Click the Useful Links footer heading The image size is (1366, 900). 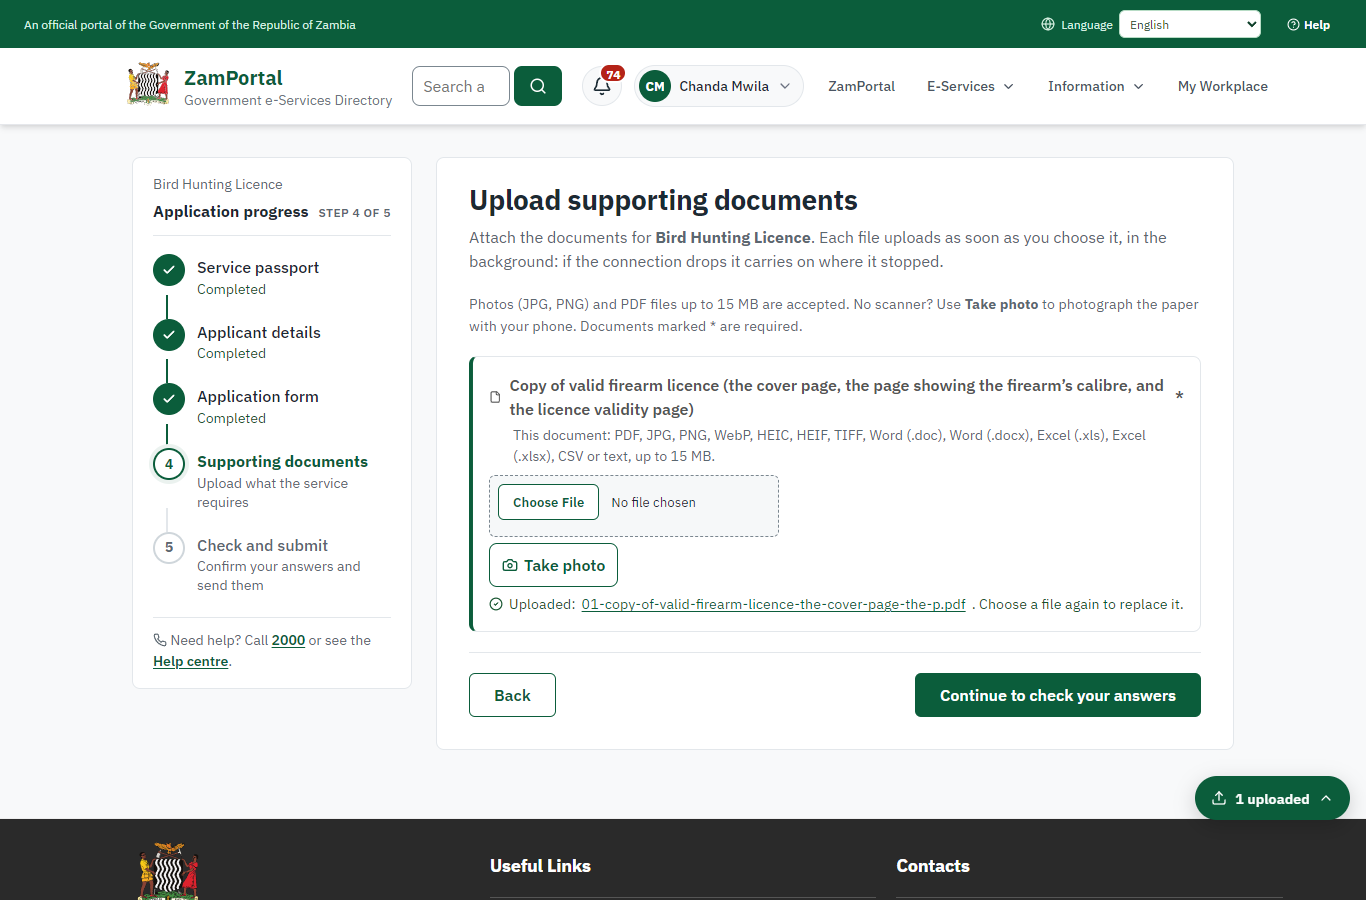[540, 866]
